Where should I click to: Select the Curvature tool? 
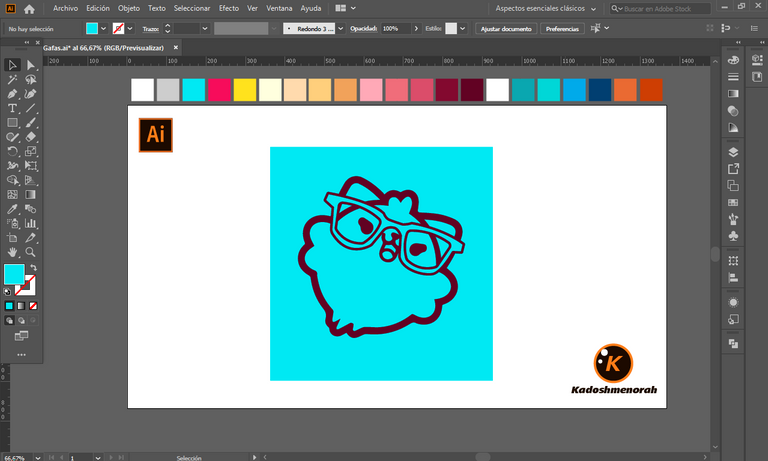coord(30,94)
